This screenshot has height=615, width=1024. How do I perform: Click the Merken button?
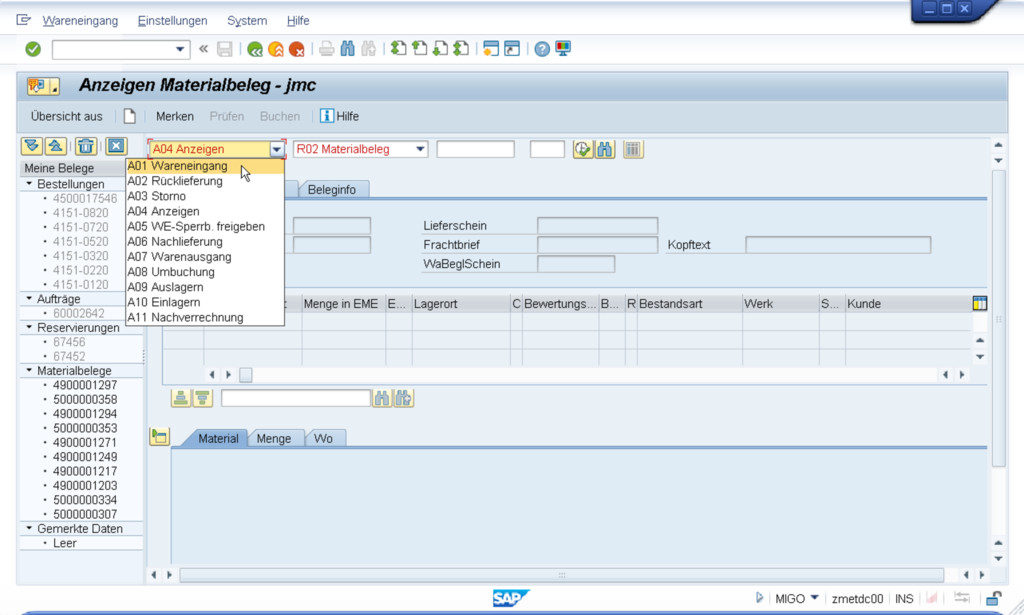175,117
